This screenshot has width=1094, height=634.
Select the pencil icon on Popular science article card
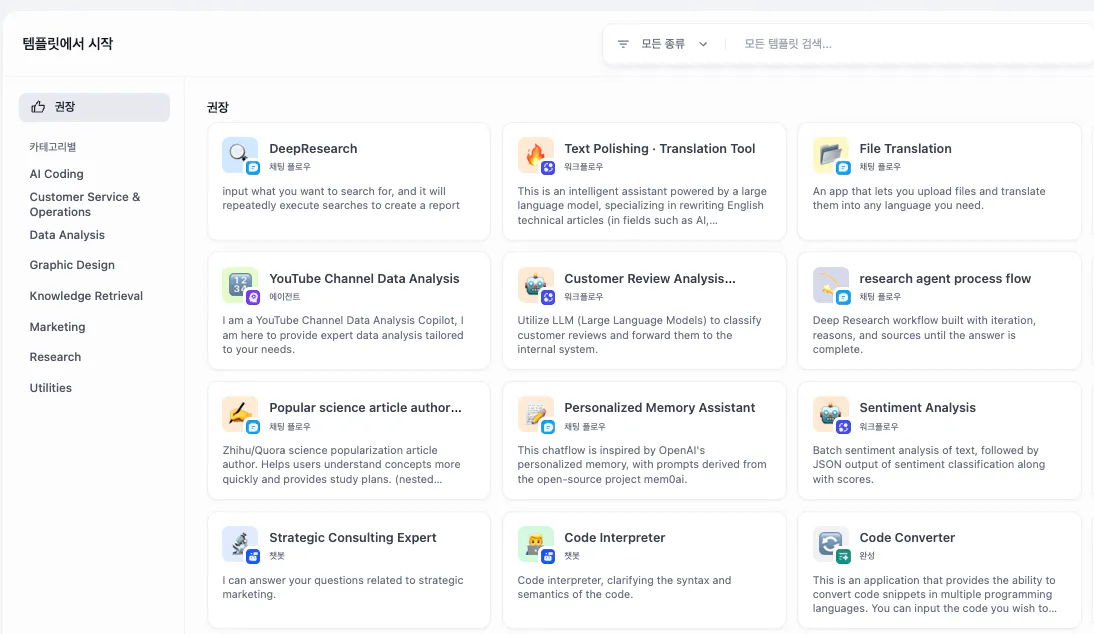(240, 415)
